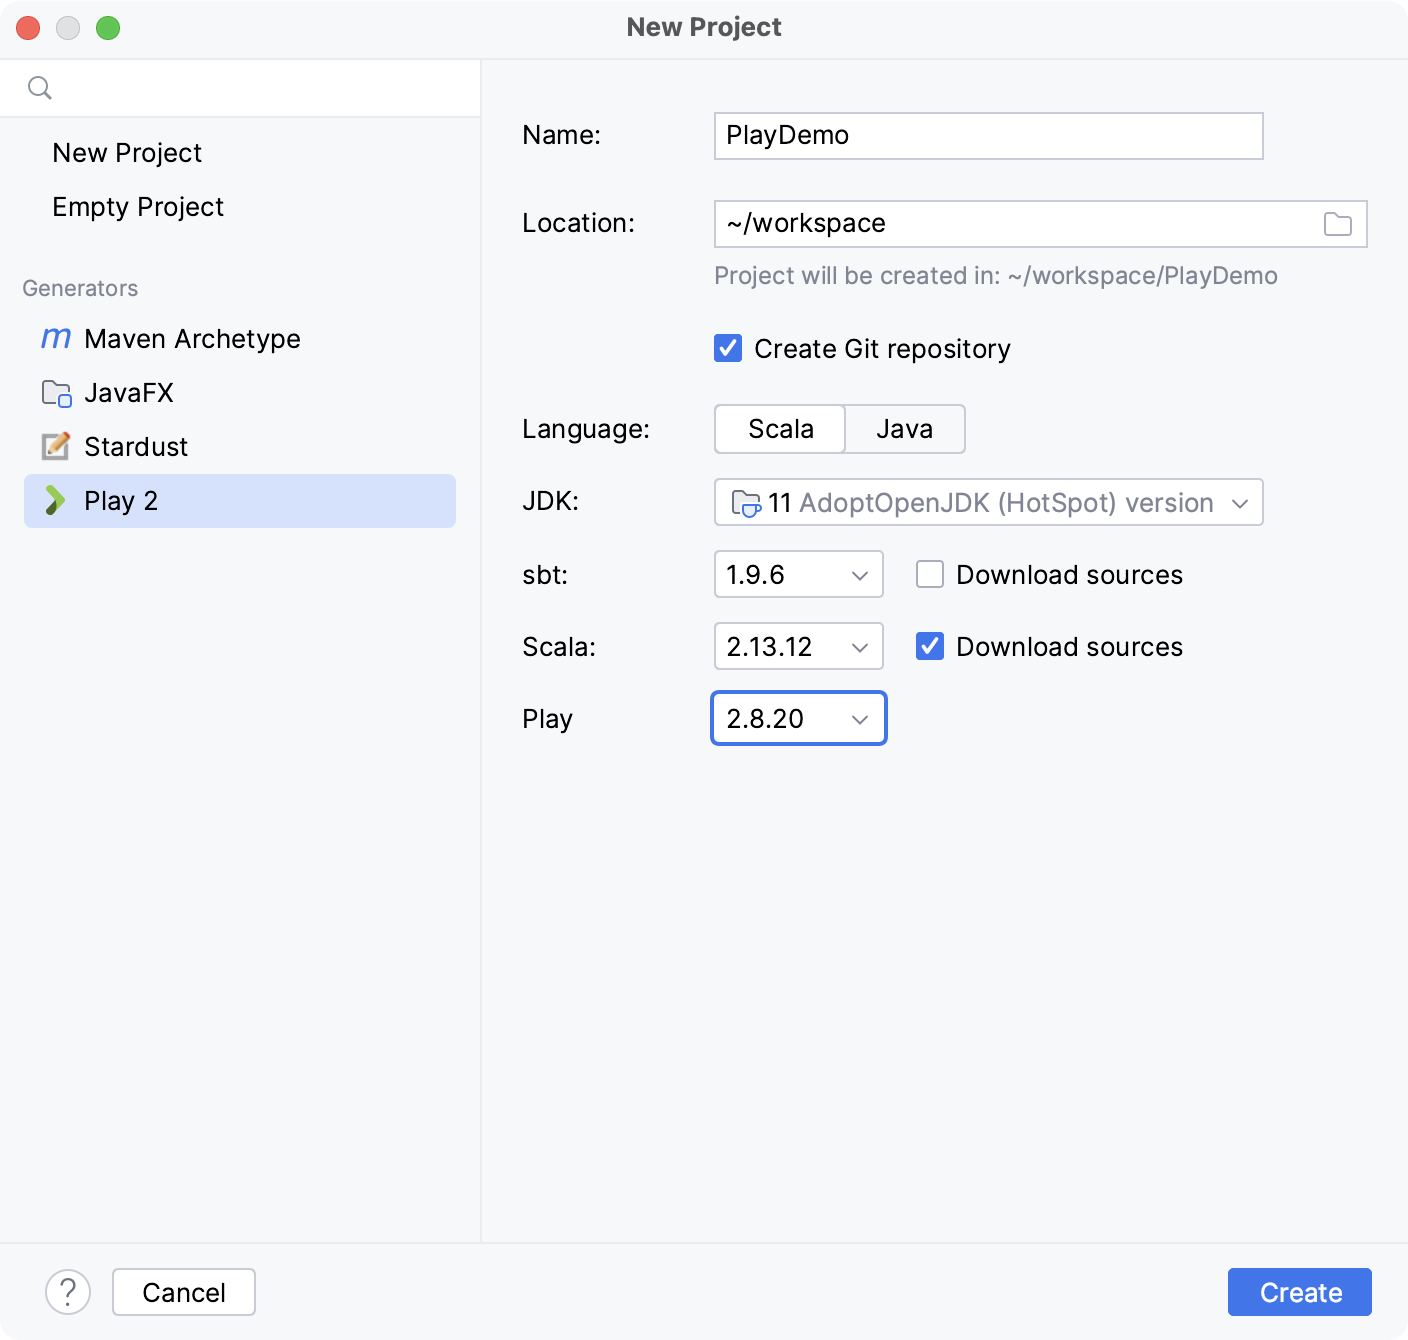This screenshot has height=1340, width=1408.
Task: Select the Empty Project list item
Action: click(138, 207)
